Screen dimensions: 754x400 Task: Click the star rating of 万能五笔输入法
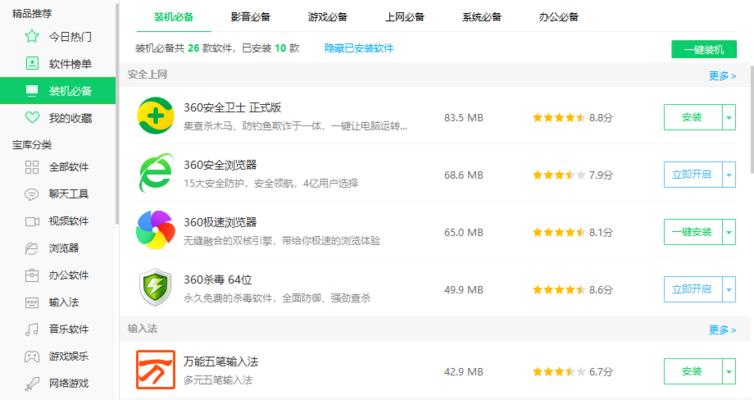(x=559, y=372)
